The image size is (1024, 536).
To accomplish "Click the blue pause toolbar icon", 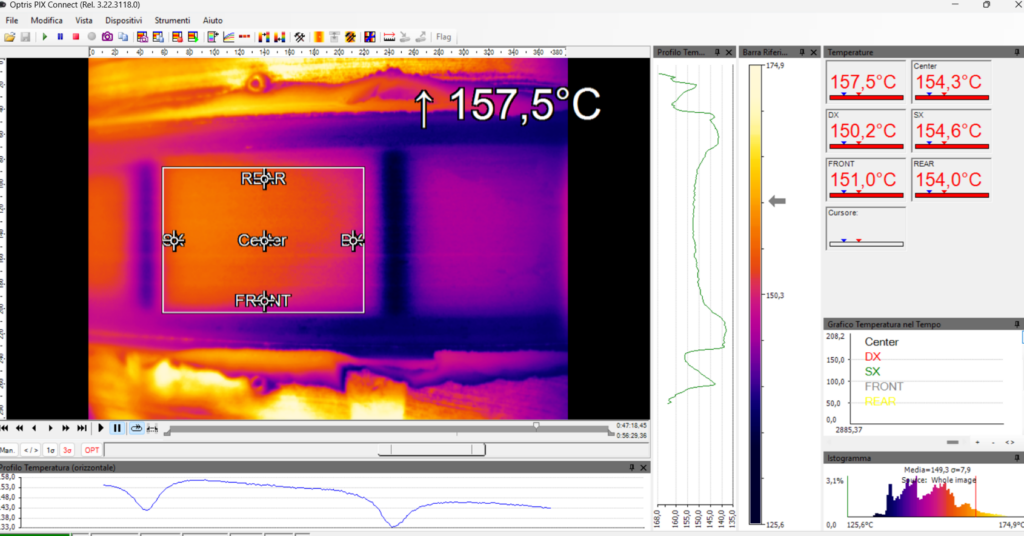I will tap(60, 37).
